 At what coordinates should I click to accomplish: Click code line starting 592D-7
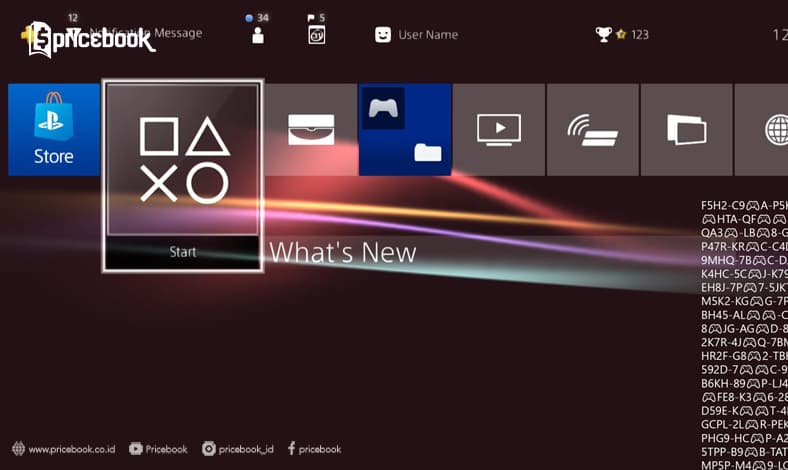[744, 369]
